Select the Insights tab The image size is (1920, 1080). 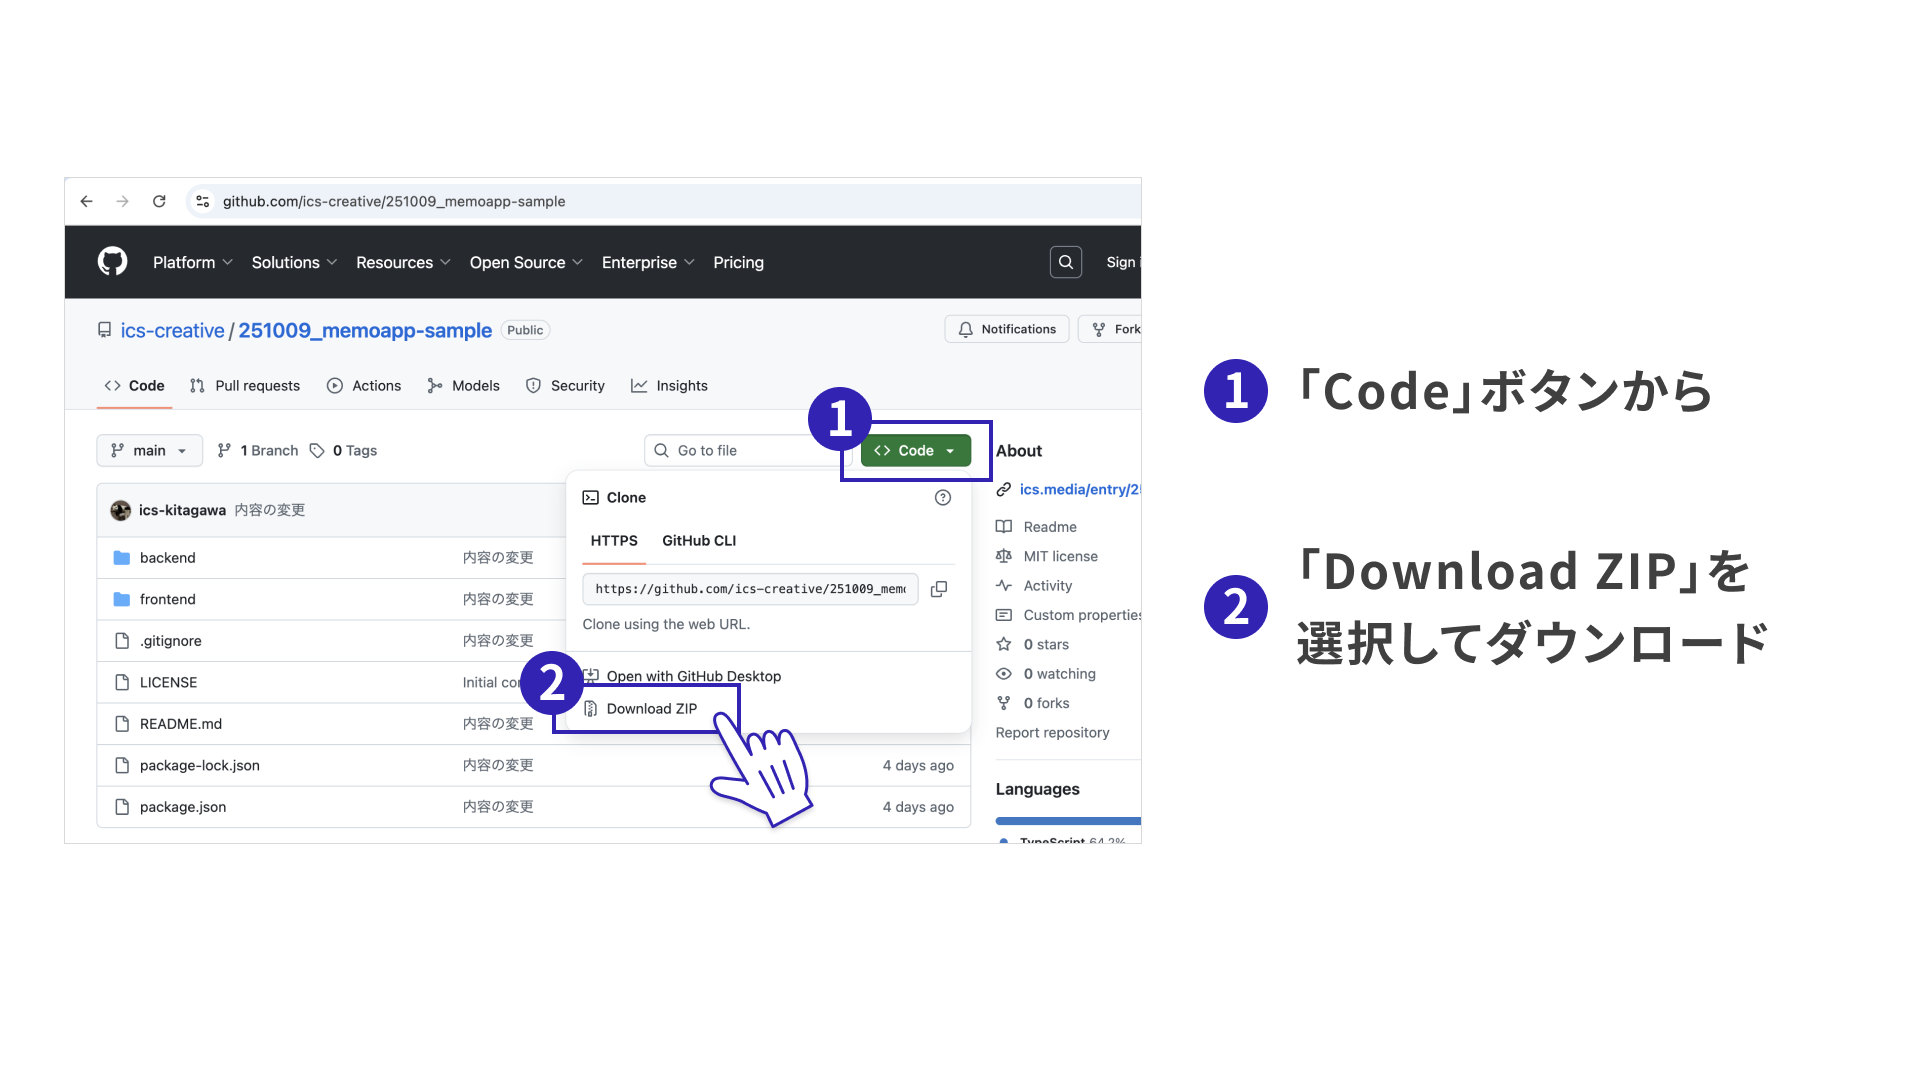669,386
